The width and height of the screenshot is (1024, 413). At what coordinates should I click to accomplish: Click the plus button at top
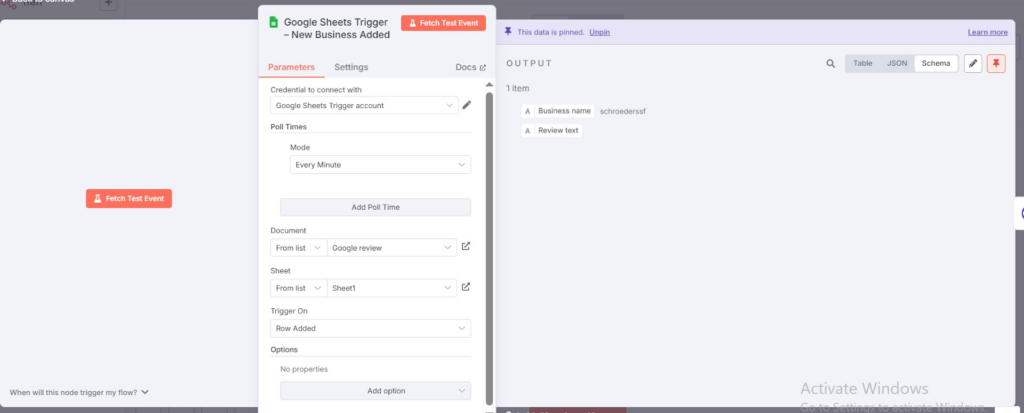tap(108, 3)
